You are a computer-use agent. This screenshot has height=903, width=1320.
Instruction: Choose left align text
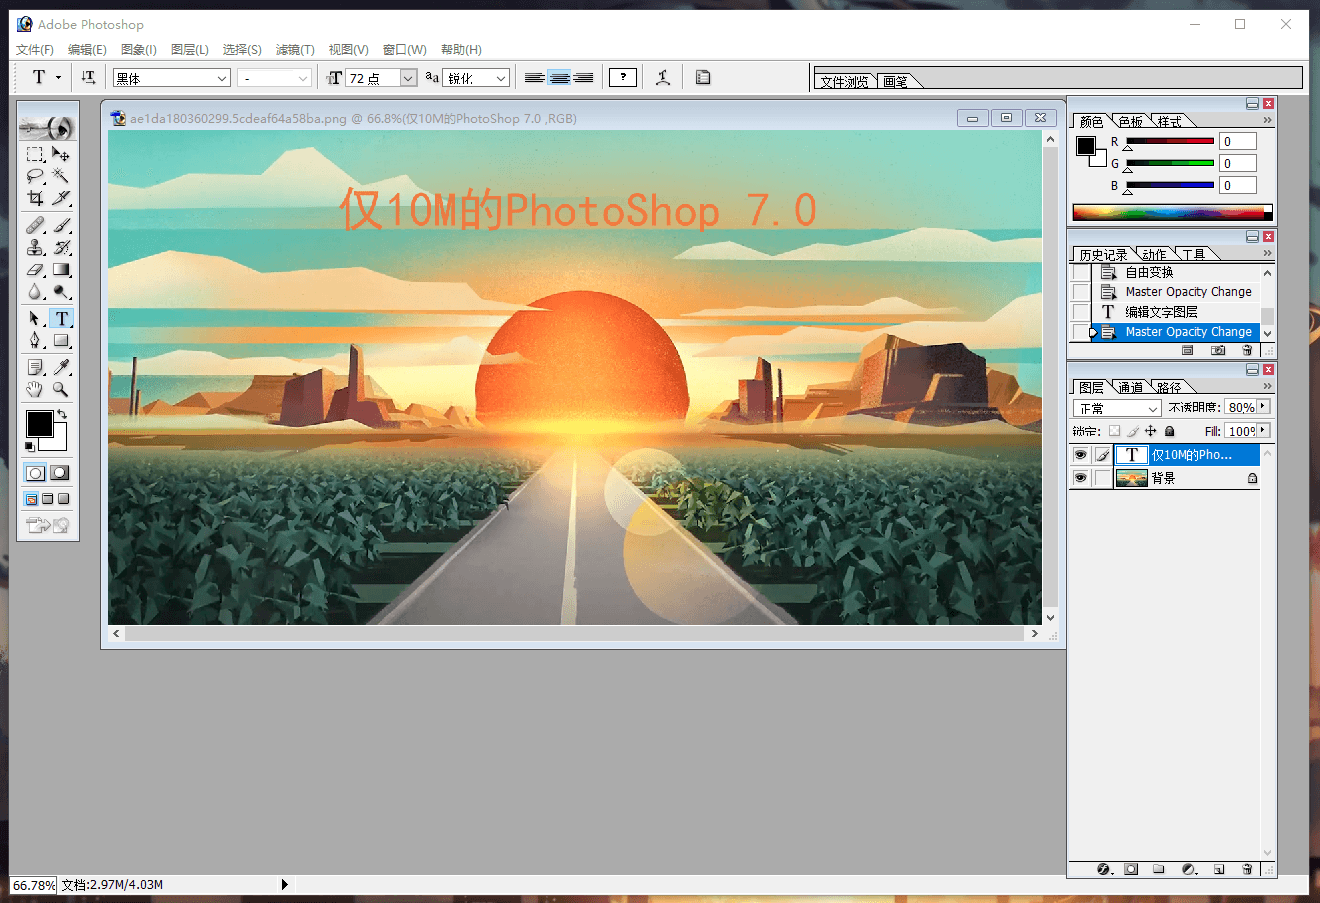pos(535,77)
